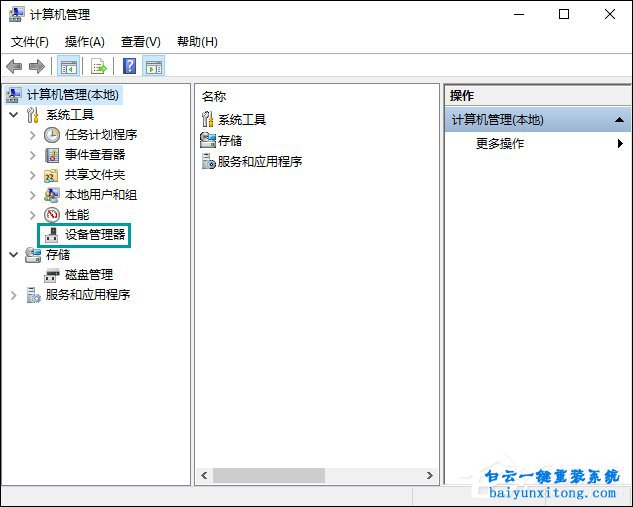Expand the 共享文件夹 node
The height and width of the screenshot is (507, 633).
point(33,175)
